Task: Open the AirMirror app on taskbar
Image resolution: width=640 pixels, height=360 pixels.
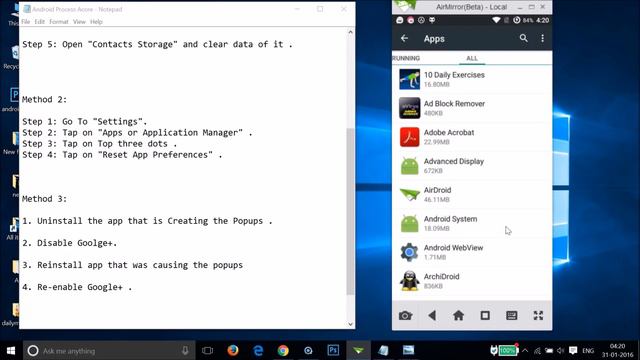Action: 358,350
